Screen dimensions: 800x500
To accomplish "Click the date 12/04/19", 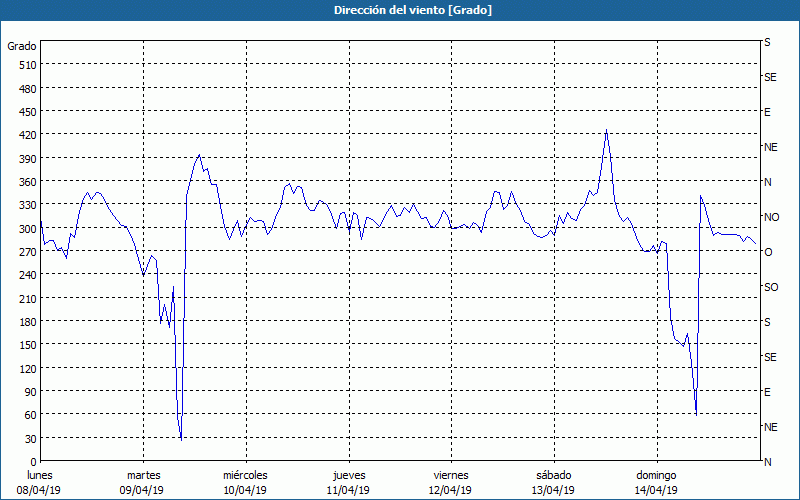I will click(x=451, y=490).
